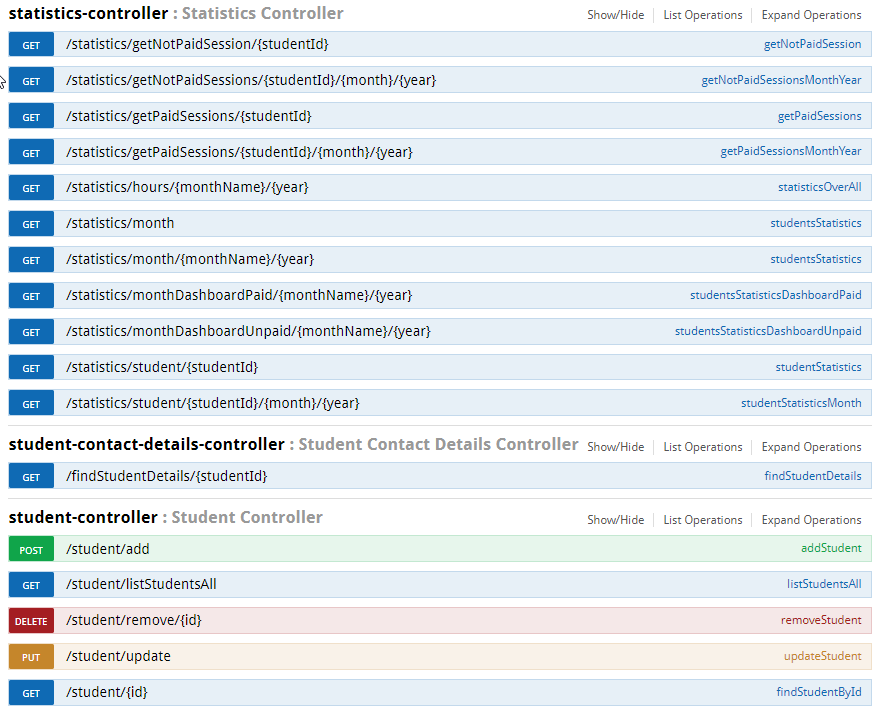The width and height of the screenshot is (890, 715).
Task: Expand the /statistics/month endpoint path
Action: [120, 224]
